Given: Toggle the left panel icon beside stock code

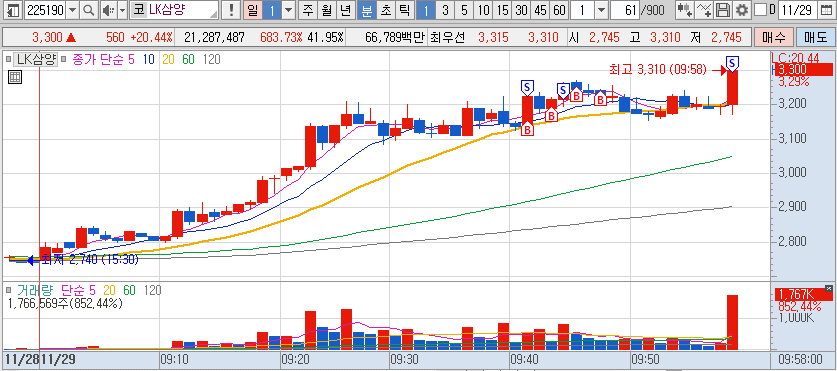Looking at the screenshot, I should coord(13,10).
